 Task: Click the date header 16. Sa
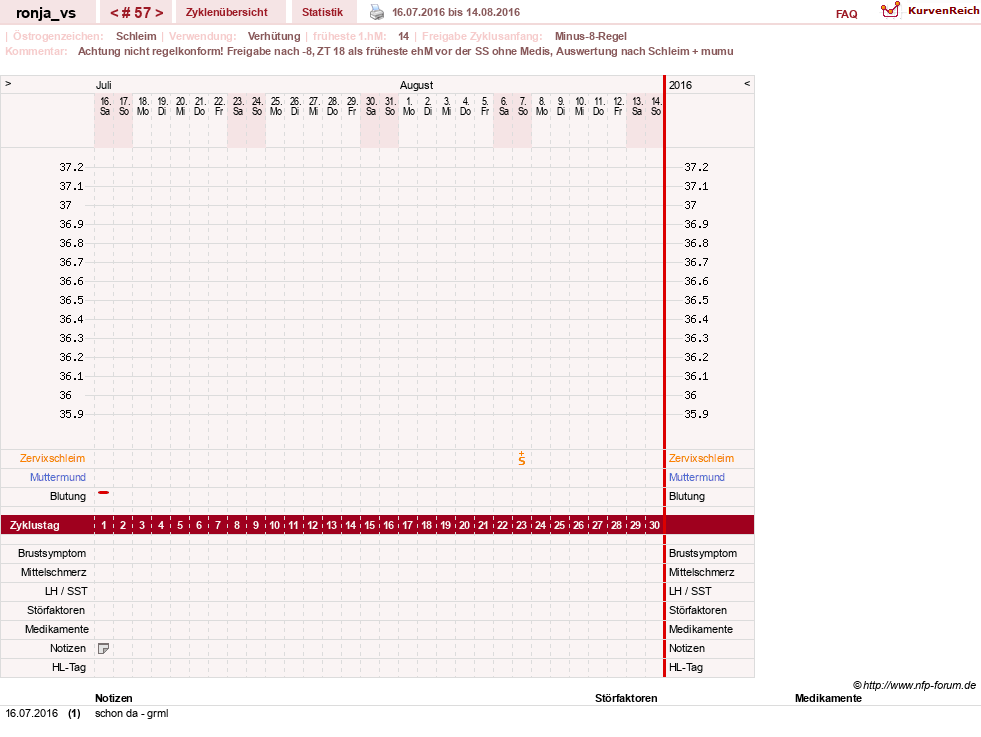point(104,106)
